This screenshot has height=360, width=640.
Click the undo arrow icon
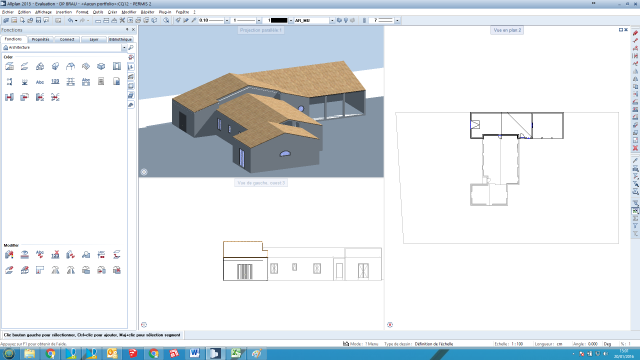pyautogui.click(x=70, y=20)
